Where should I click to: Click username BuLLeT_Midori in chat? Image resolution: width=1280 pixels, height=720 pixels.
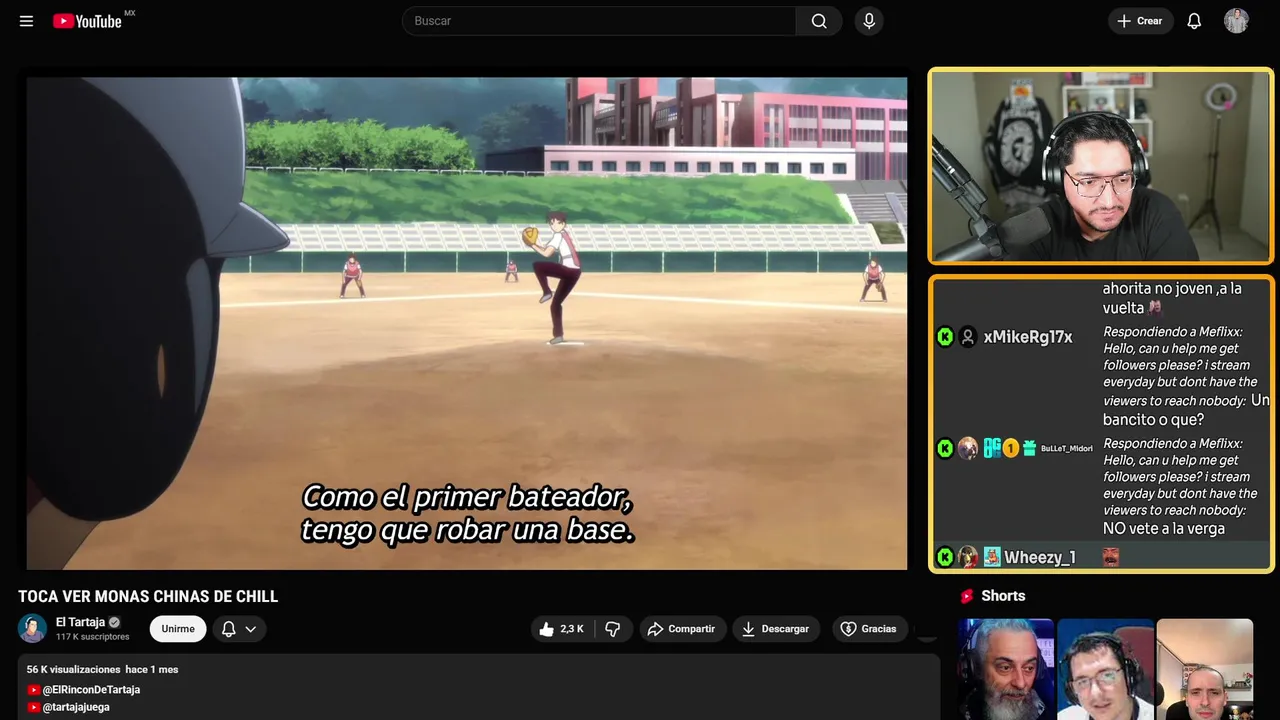coord(1067,449)
